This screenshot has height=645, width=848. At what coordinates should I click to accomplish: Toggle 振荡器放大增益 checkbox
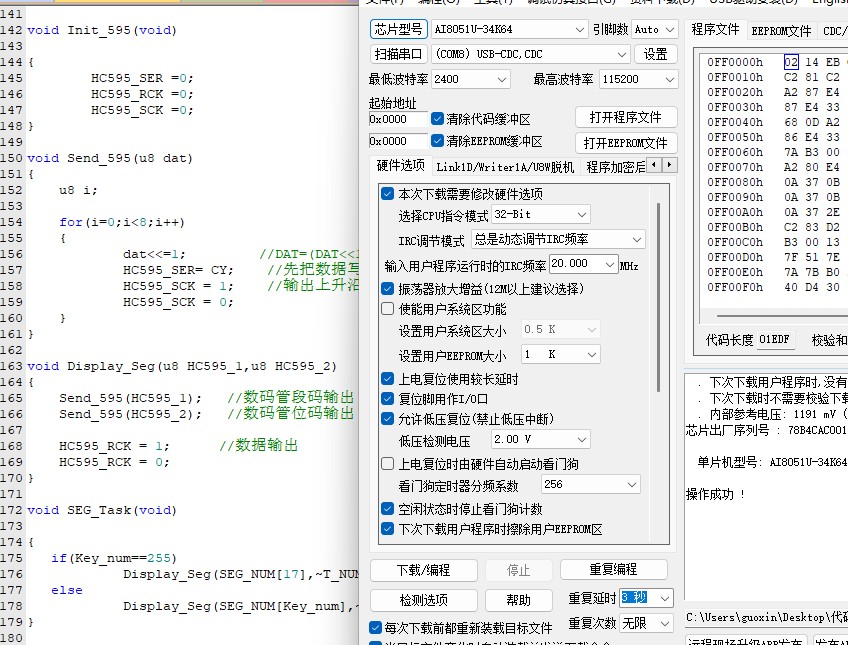point(387,288)
